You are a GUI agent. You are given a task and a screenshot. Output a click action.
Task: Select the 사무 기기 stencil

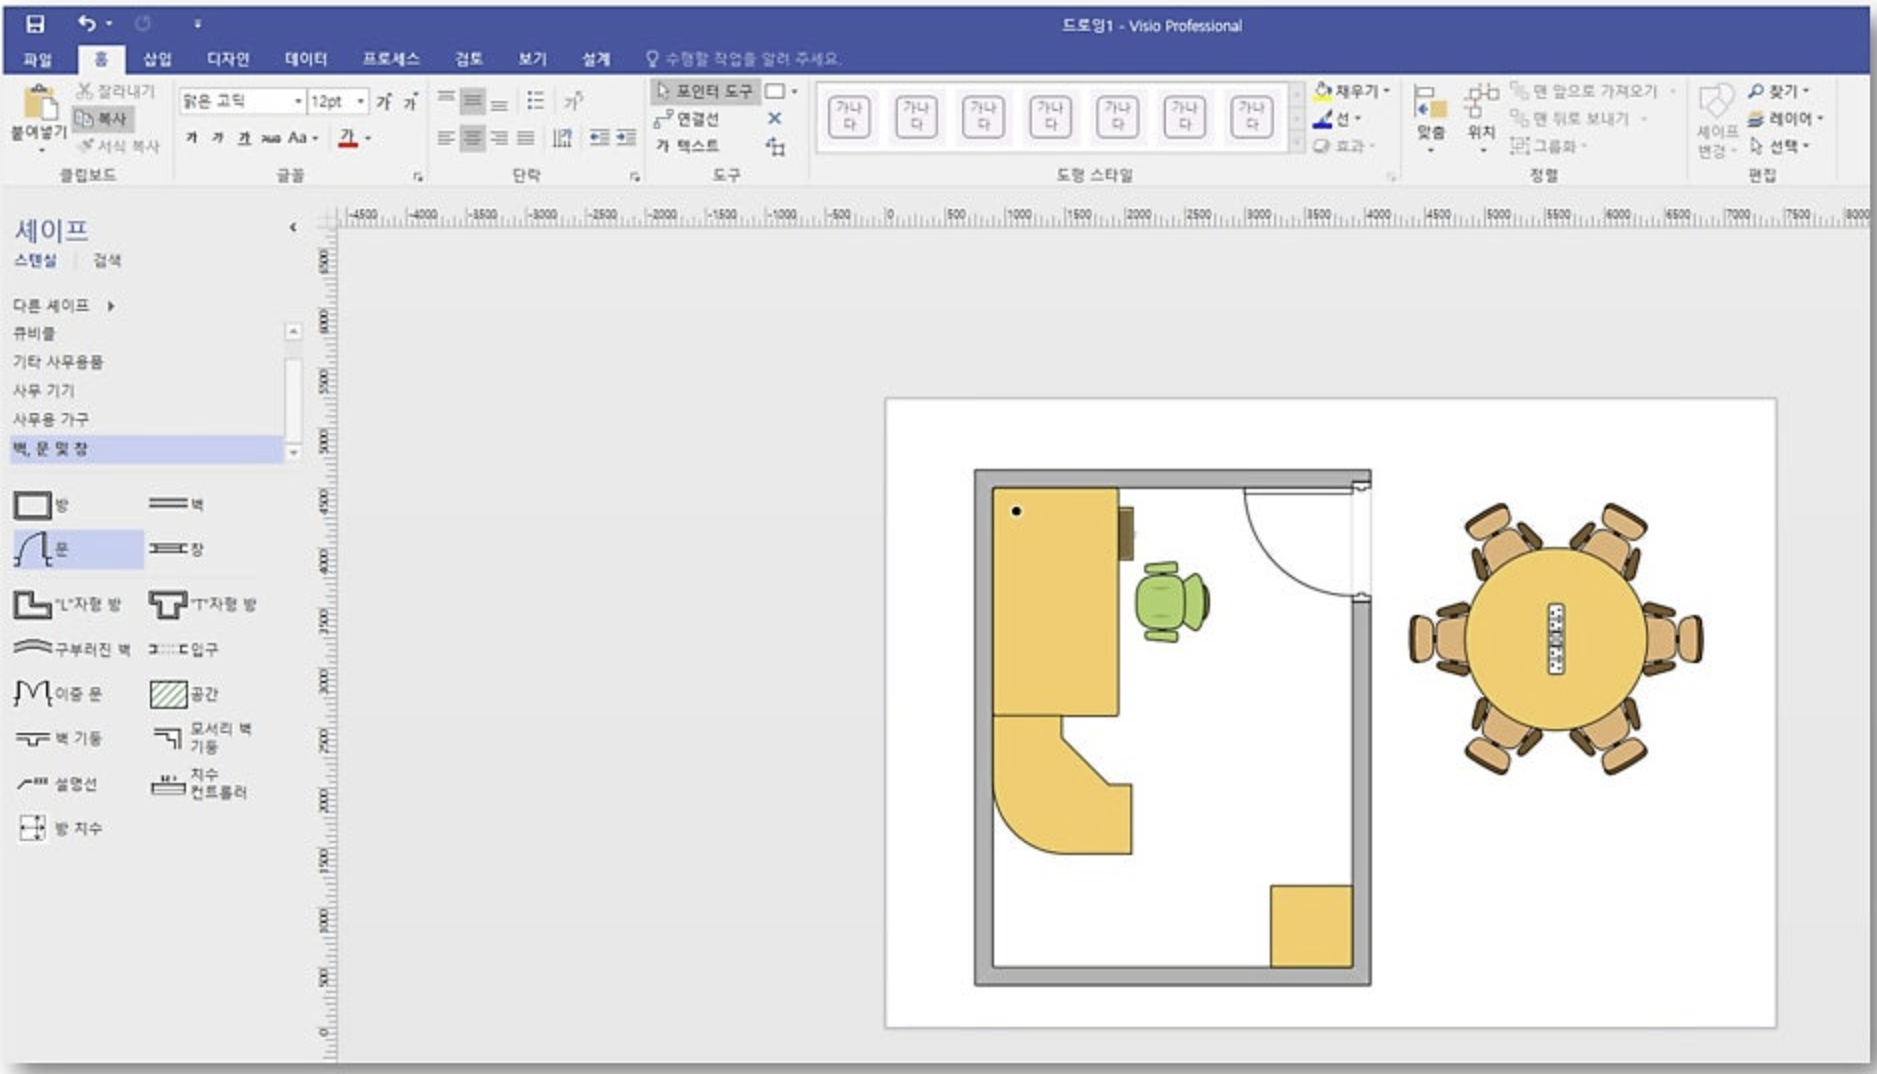click(43, 390)
